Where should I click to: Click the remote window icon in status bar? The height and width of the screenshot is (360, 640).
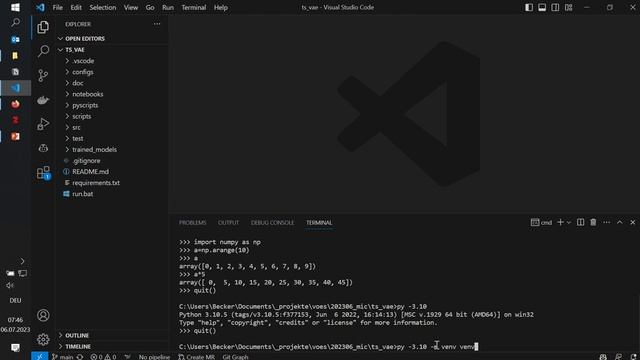tap(40, 356)
